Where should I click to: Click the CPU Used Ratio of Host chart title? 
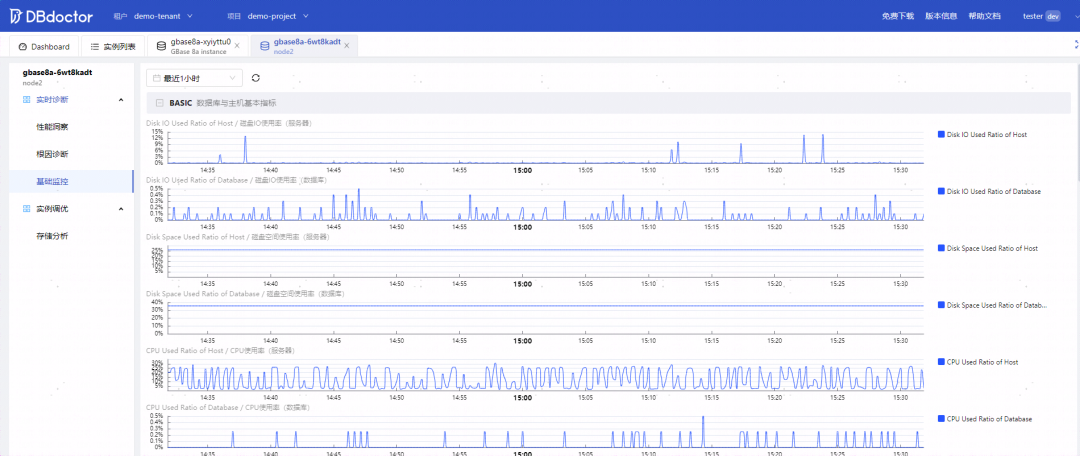(x=221, y=351)
